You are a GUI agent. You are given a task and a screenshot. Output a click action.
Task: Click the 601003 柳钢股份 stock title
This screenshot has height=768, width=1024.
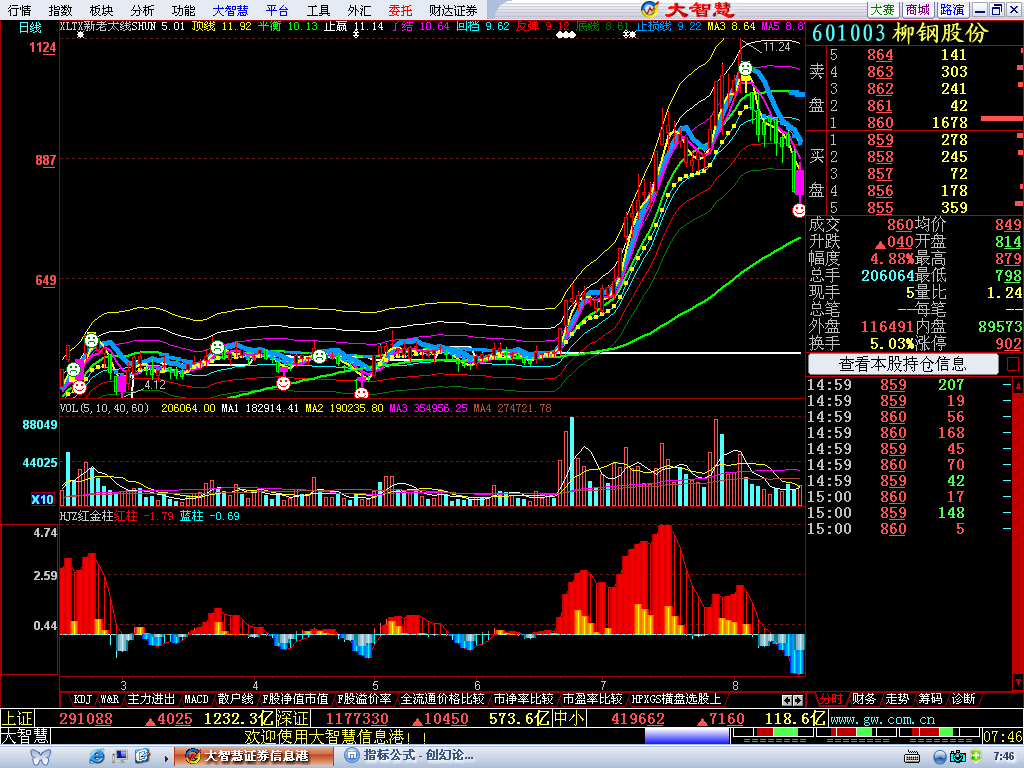pos(900,33)
